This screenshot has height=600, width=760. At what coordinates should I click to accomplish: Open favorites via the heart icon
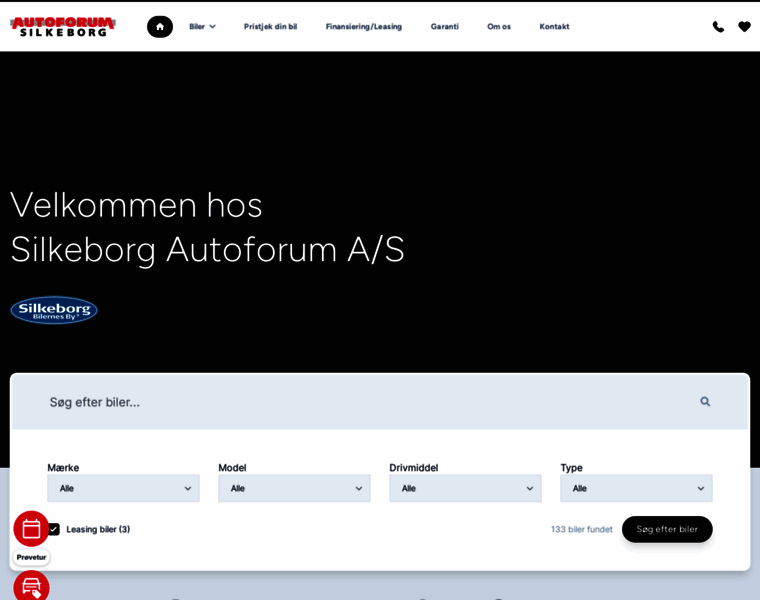(744, 27)
